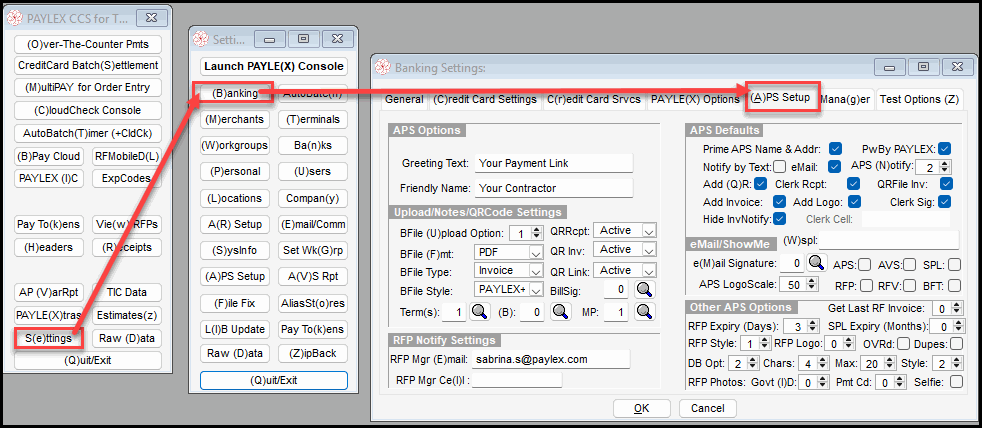The image size is (982, 428).
Task: Expand the BFile Style dropdown showing PAYLEX+
Action: pyautogui.click(x=508, y=289)
